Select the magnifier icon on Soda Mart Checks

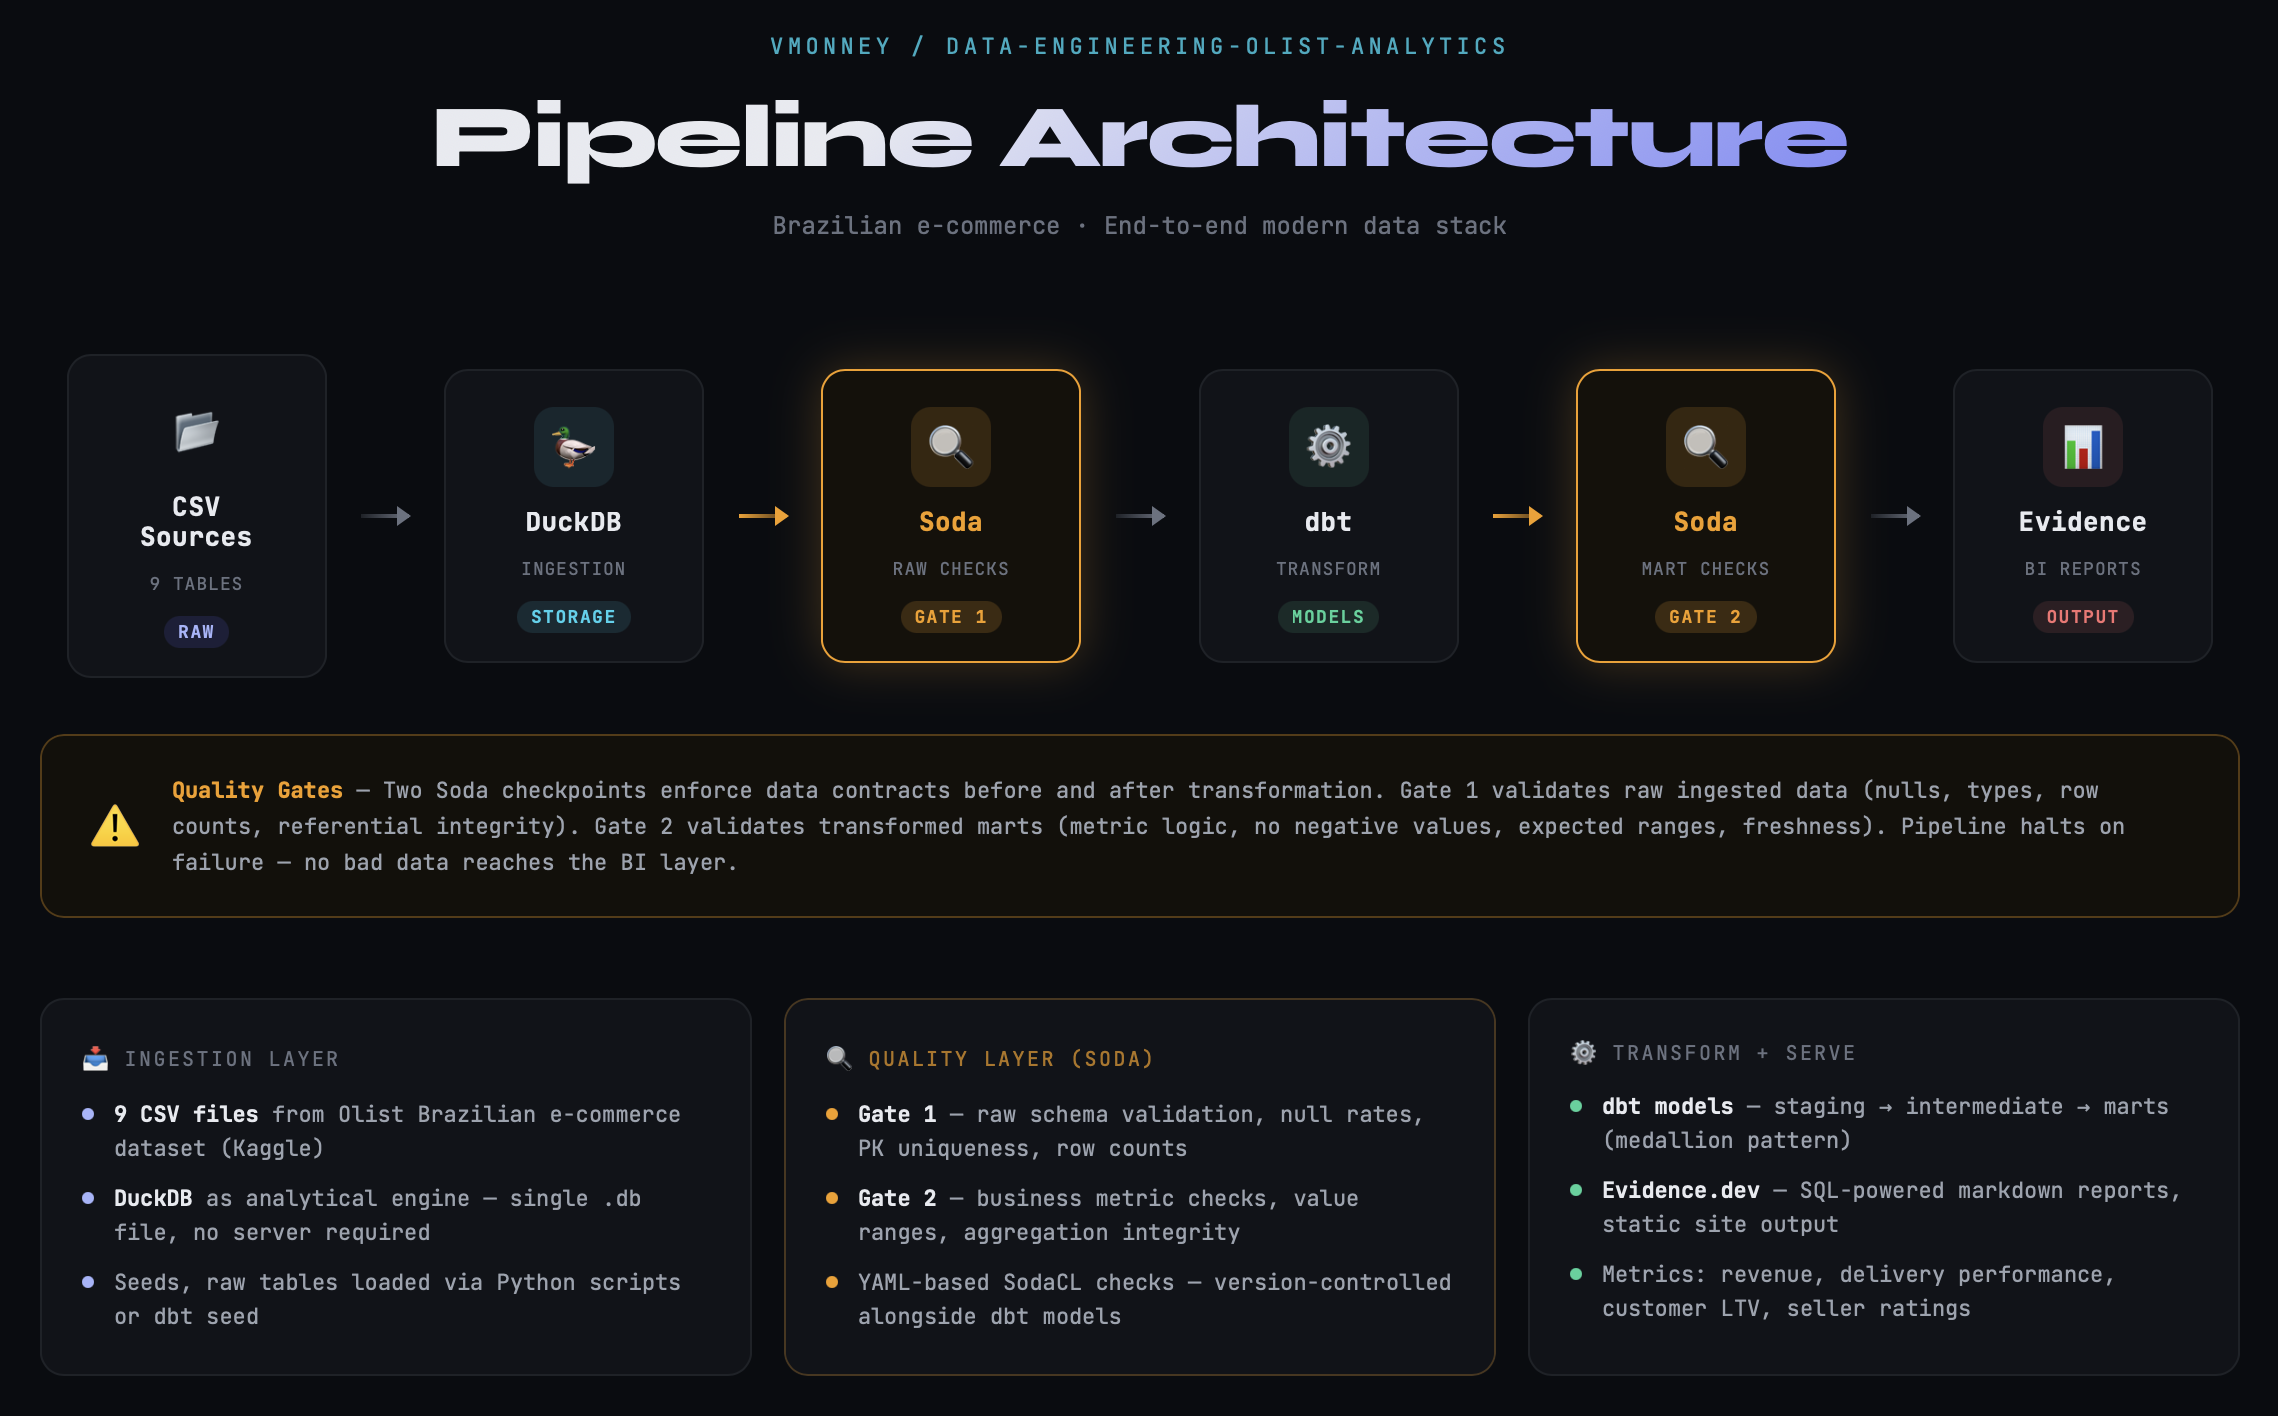point(1704,447)
